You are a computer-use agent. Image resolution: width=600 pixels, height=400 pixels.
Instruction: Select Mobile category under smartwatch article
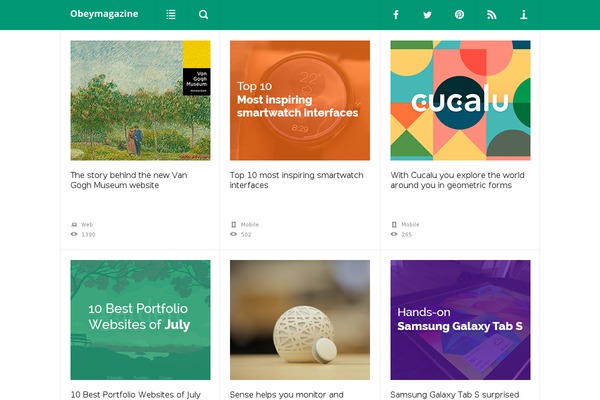(x=249, y=225)
